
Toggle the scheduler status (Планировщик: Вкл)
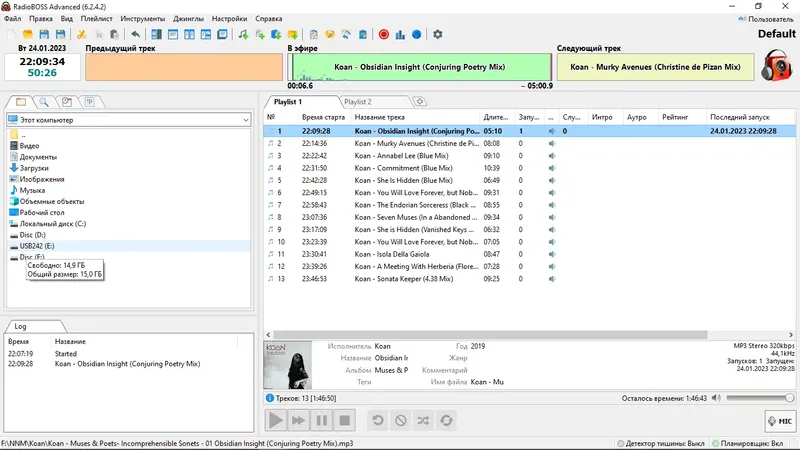point(747,443)
